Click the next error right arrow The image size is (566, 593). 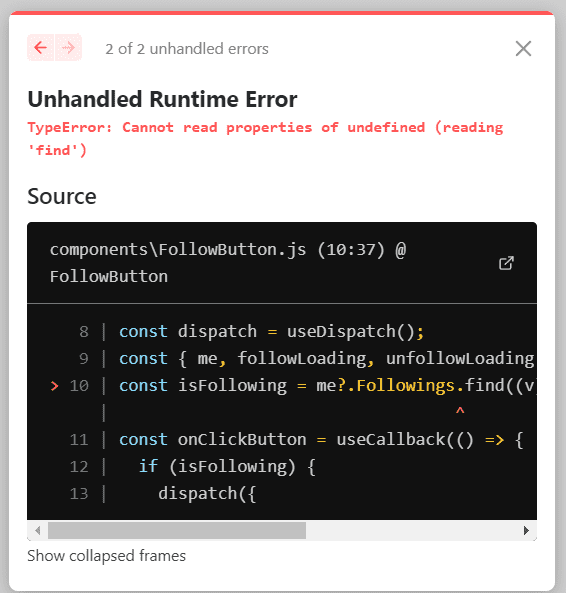[x=68, y=48]
